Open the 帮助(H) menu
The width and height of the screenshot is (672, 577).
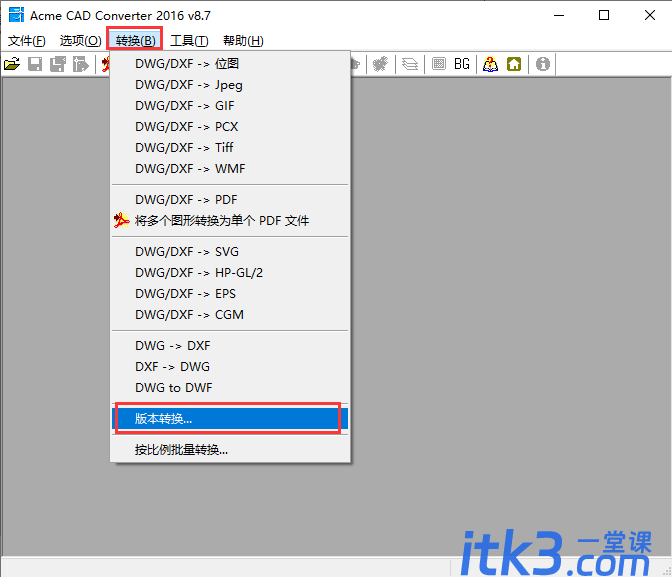pyautogui.click(x=243, y=41)
